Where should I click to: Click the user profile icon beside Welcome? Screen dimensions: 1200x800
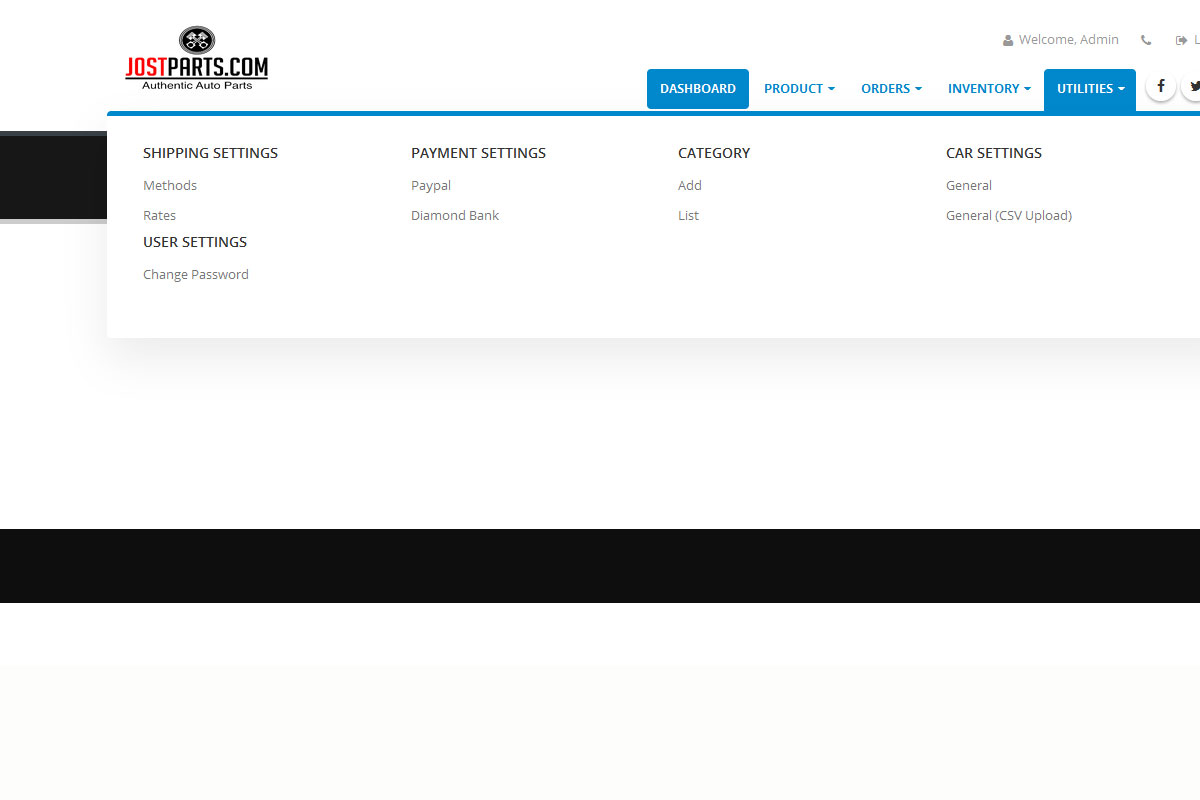pyautogui.click(x=1008, y=41)
